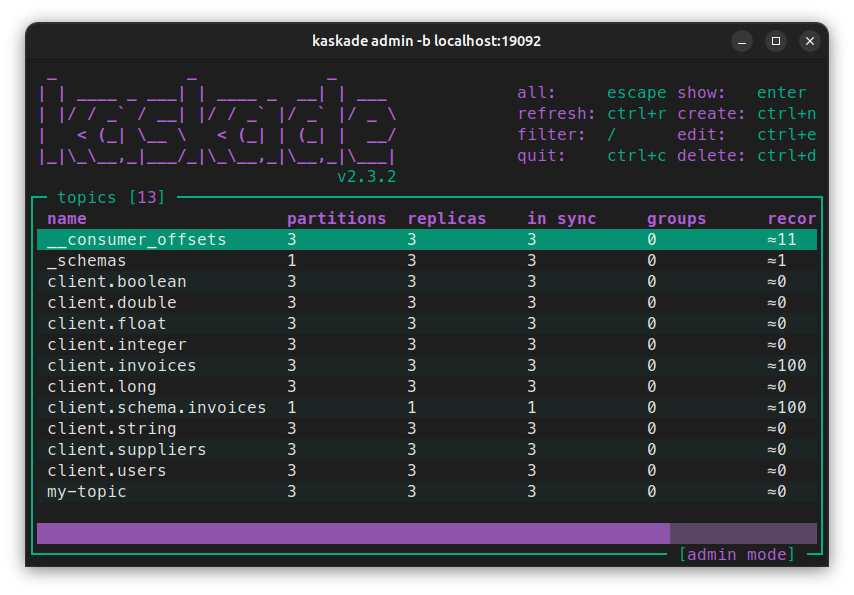Click the create ctrl+n shortcut hint
The image size is (854, 595).
tap(746, 114)
